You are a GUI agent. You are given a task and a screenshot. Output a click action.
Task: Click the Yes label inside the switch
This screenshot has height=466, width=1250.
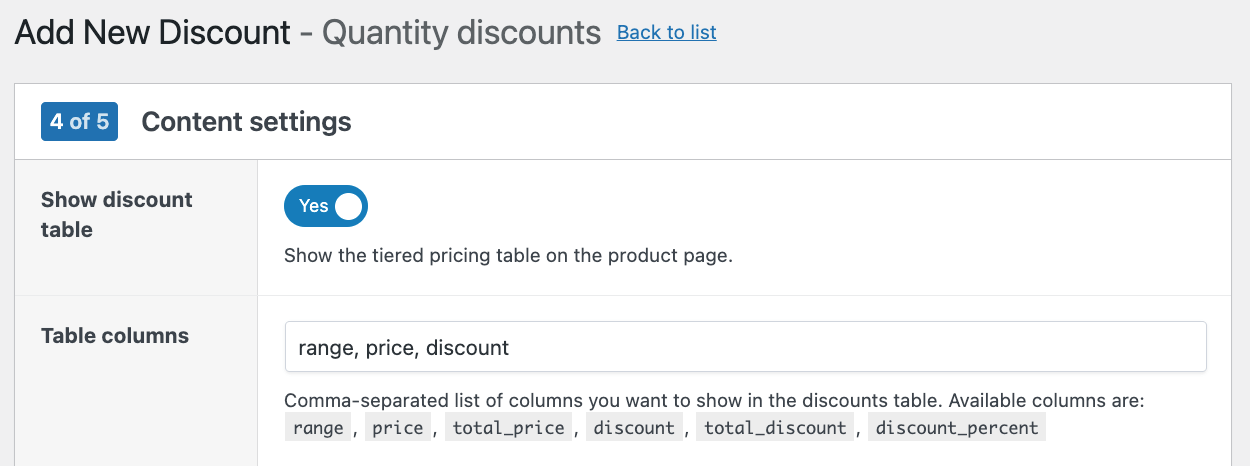[x=313, y=206]
